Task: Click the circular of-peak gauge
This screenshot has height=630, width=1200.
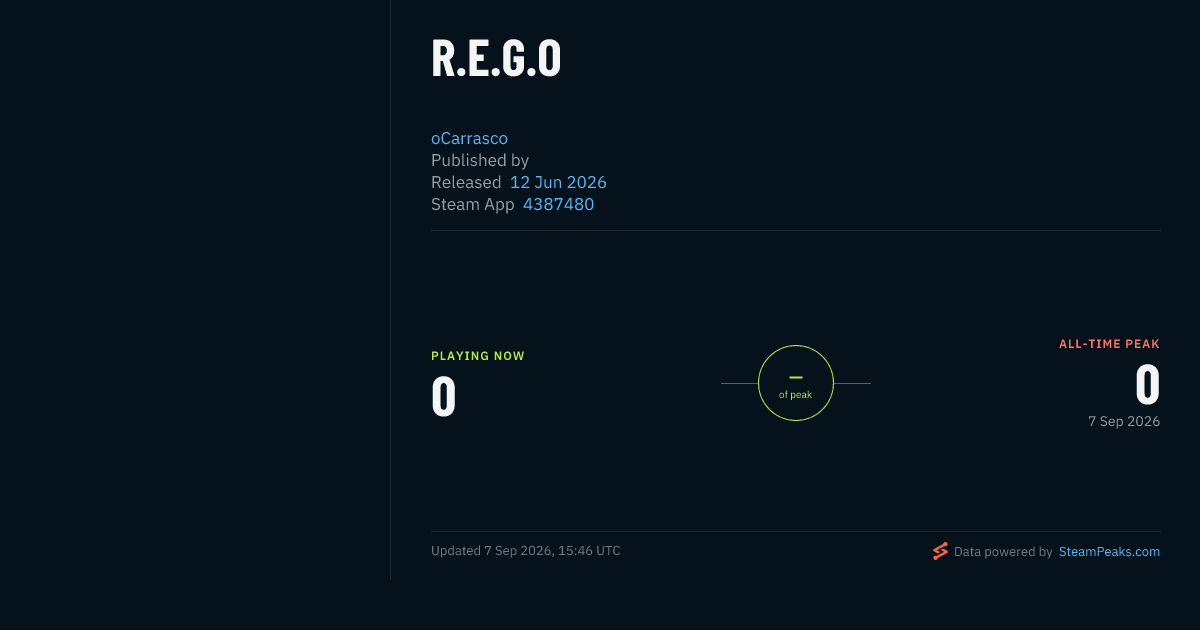Action: [x=796, y=383]
